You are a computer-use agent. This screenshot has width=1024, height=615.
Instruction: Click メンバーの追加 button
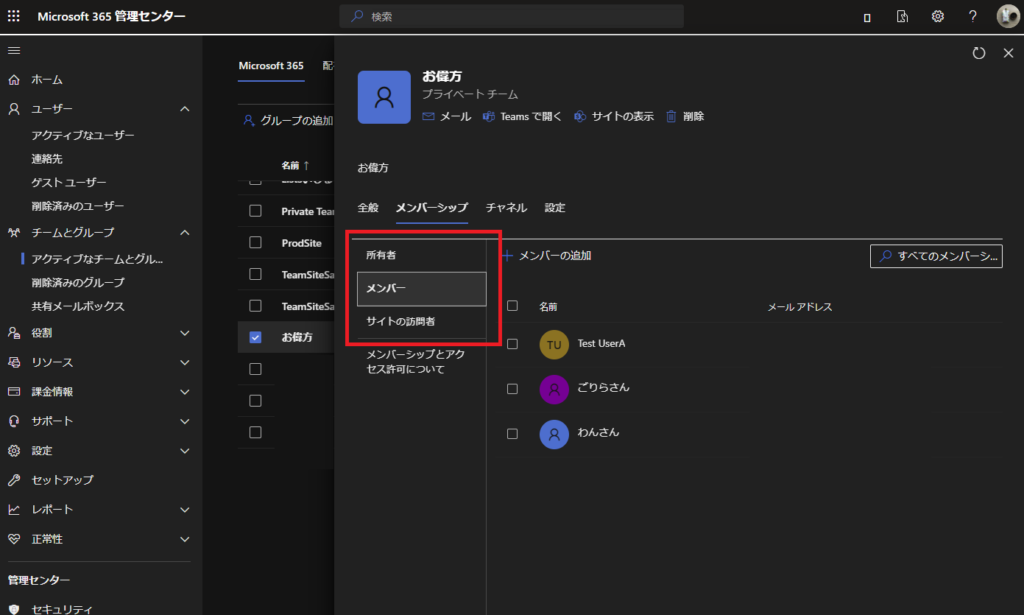click(x=547, y=256)
